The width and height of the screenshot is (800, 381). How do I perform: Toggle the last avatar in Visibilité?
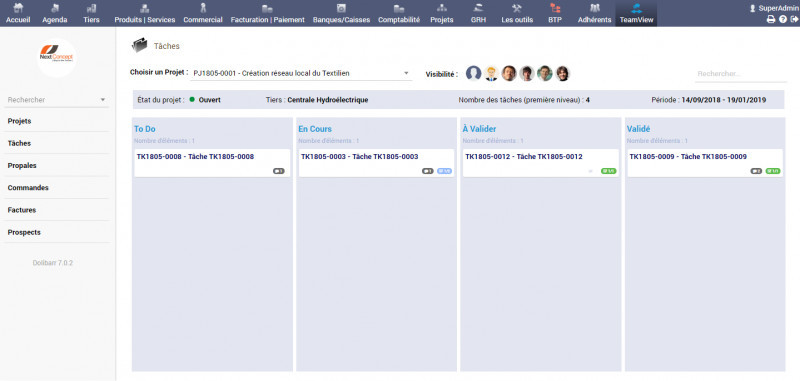pyautogui.click(x=562, y=73)
